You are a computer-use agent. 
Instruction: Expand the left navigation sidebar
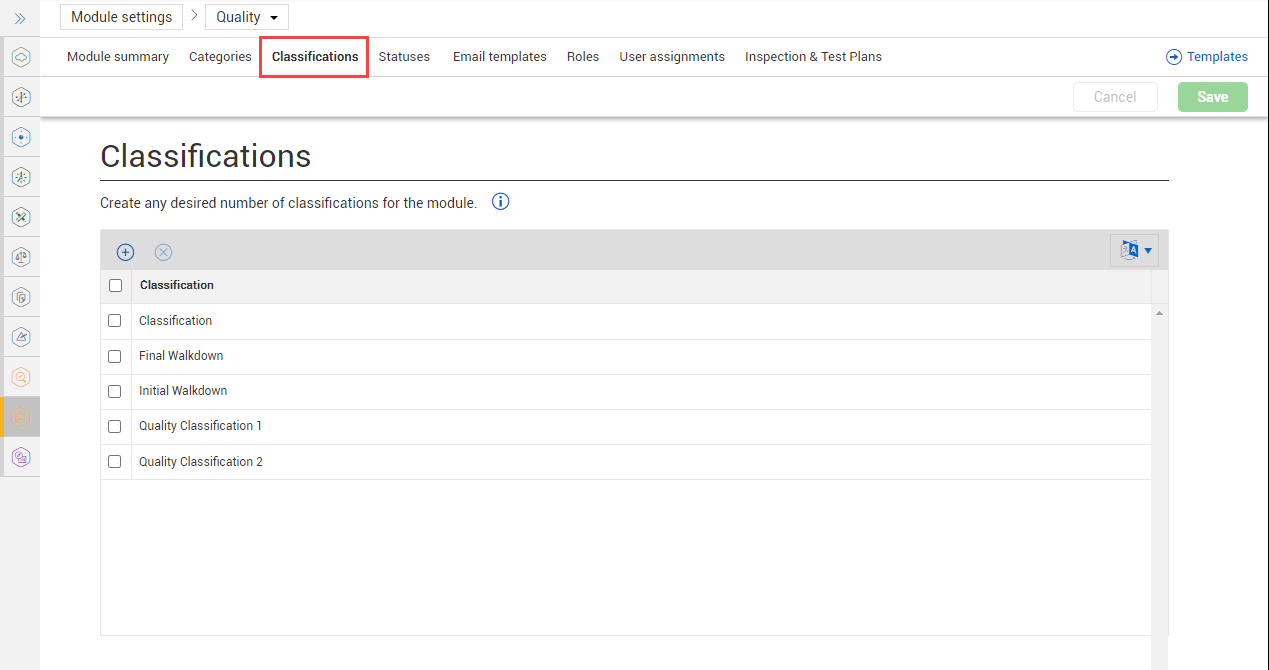[x=19, y=18]
